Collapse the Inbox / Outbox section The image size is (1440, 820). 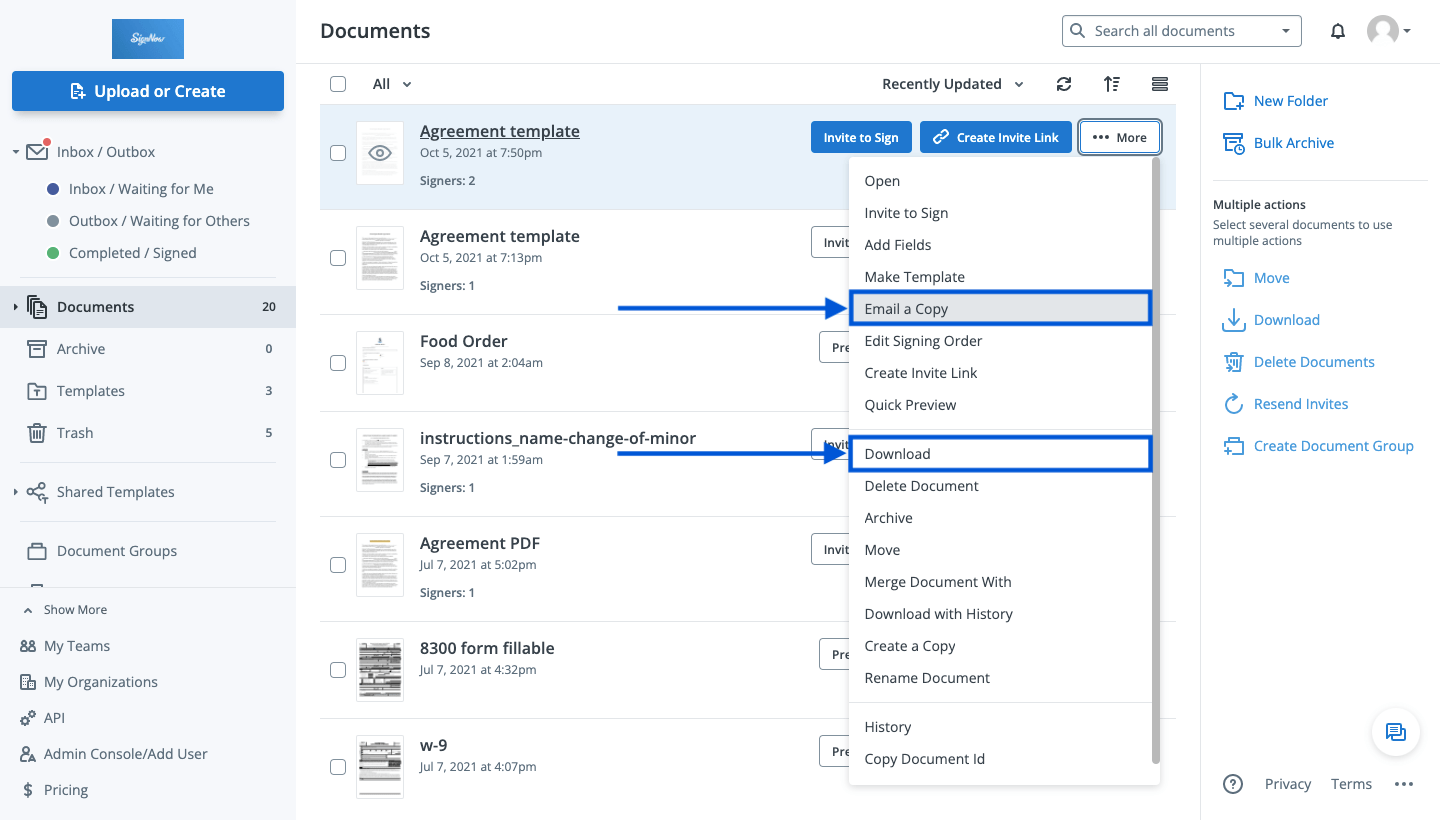(15, 151)
